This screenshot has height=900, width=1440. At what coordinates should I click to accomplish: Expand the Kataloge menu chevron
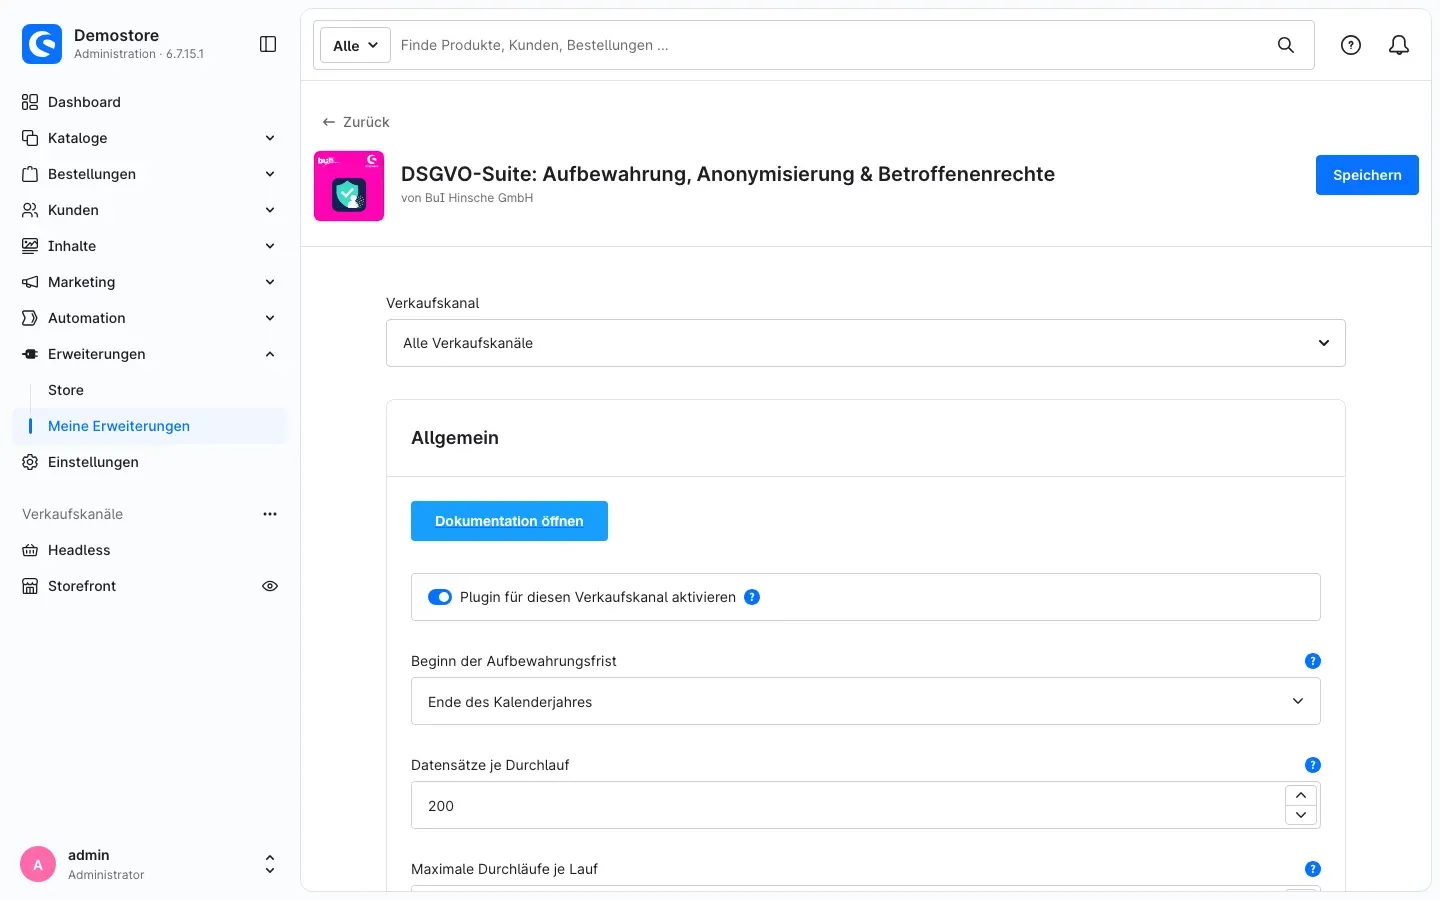pos(270,138)
